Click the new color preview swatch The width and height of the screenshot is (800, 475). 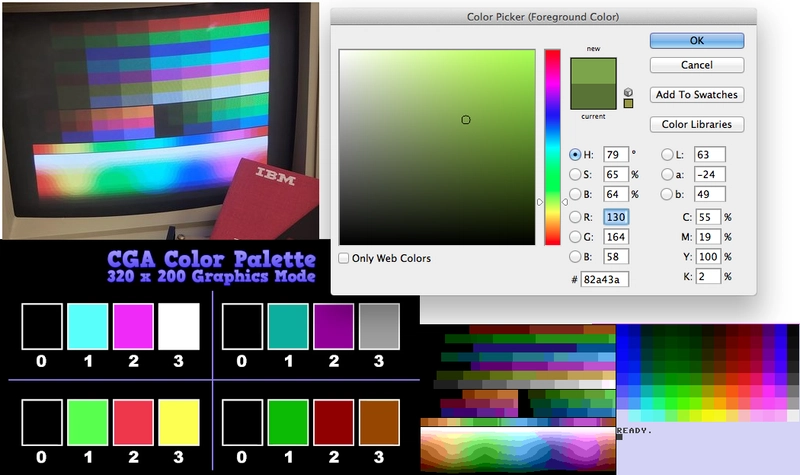(x=593, y=71)
